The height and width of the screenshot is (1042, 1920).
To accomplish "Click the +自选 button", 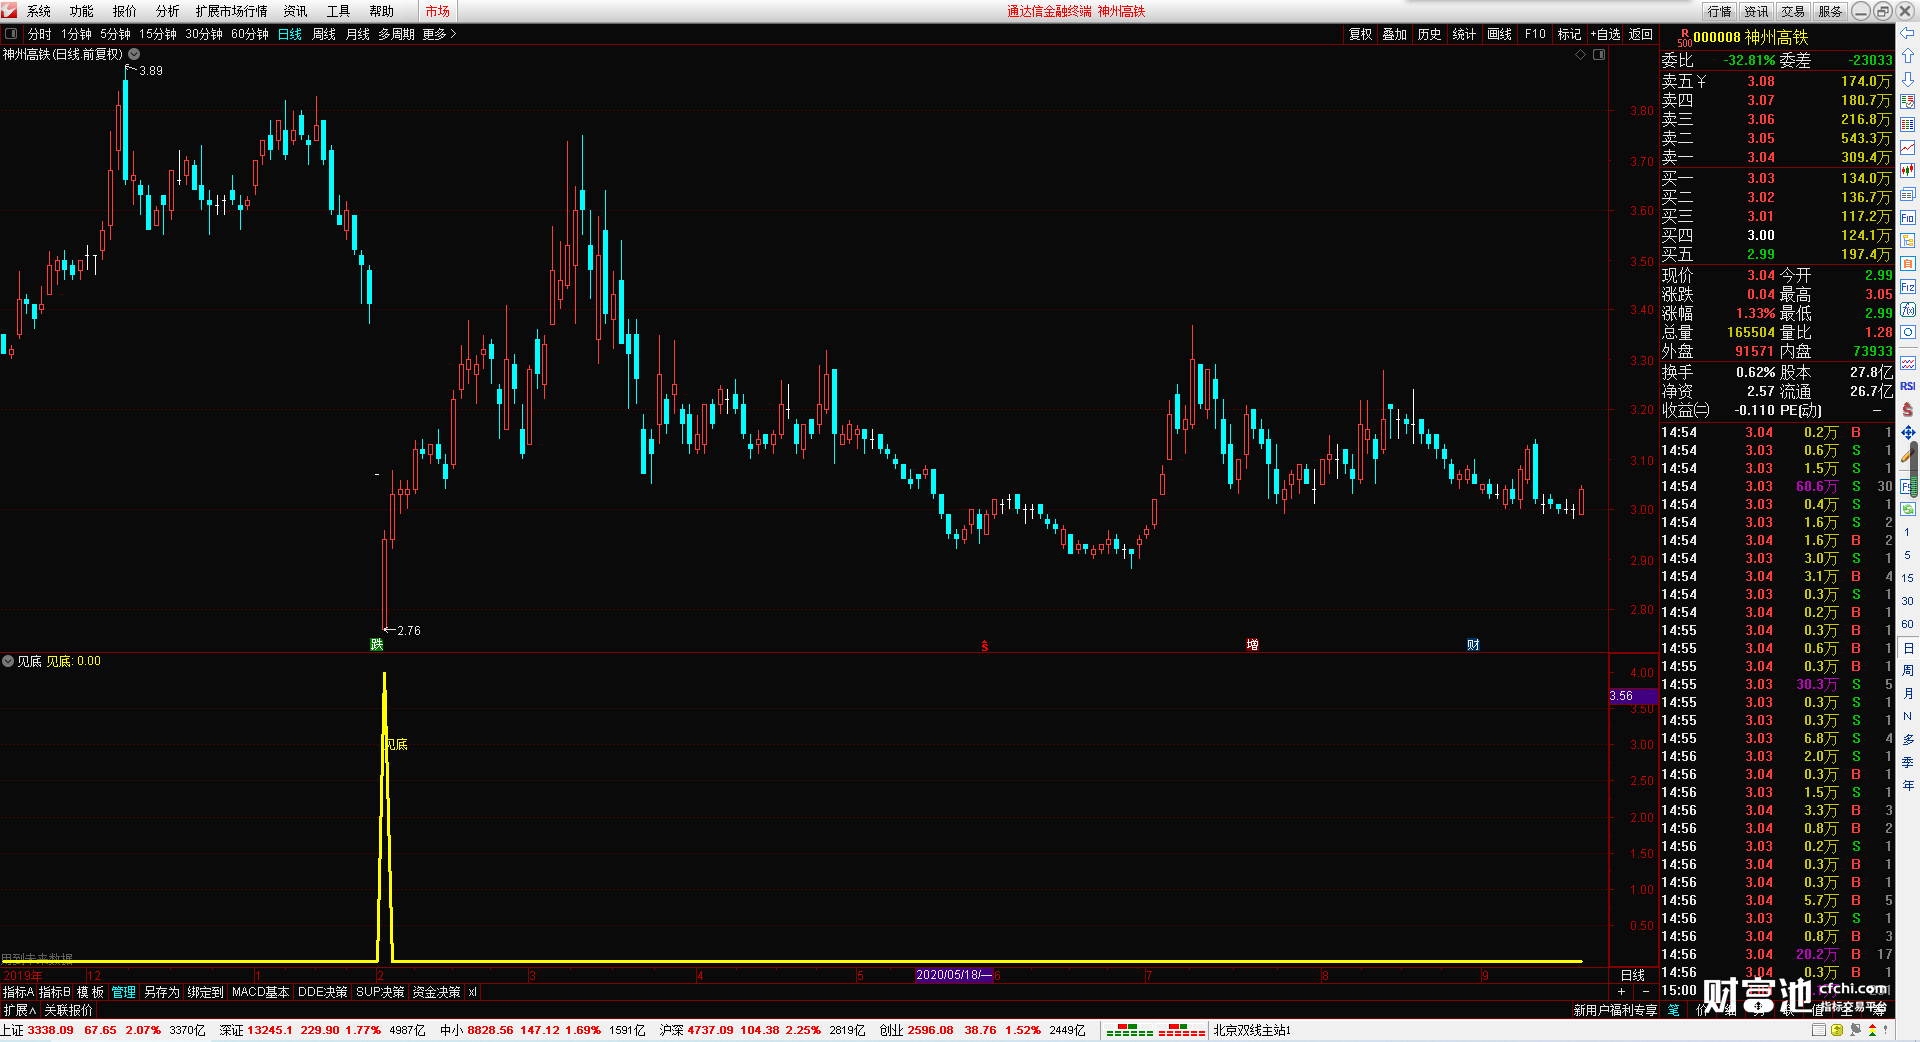I will coord(1605,34).
